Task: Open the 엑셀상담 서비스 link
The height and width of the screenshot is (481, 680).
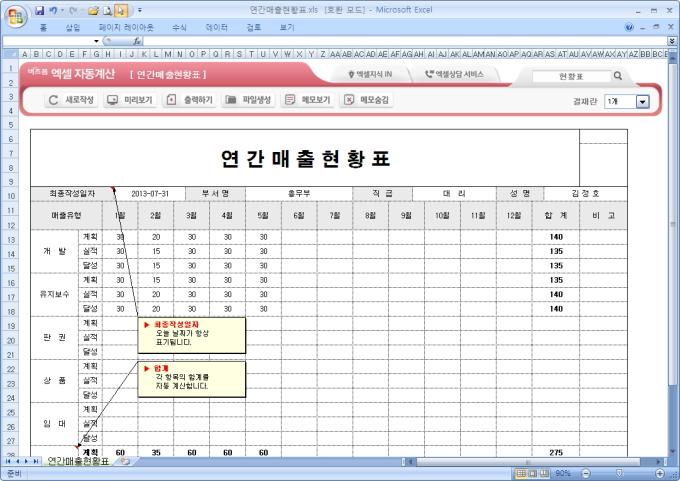Action: pos(454,74)
